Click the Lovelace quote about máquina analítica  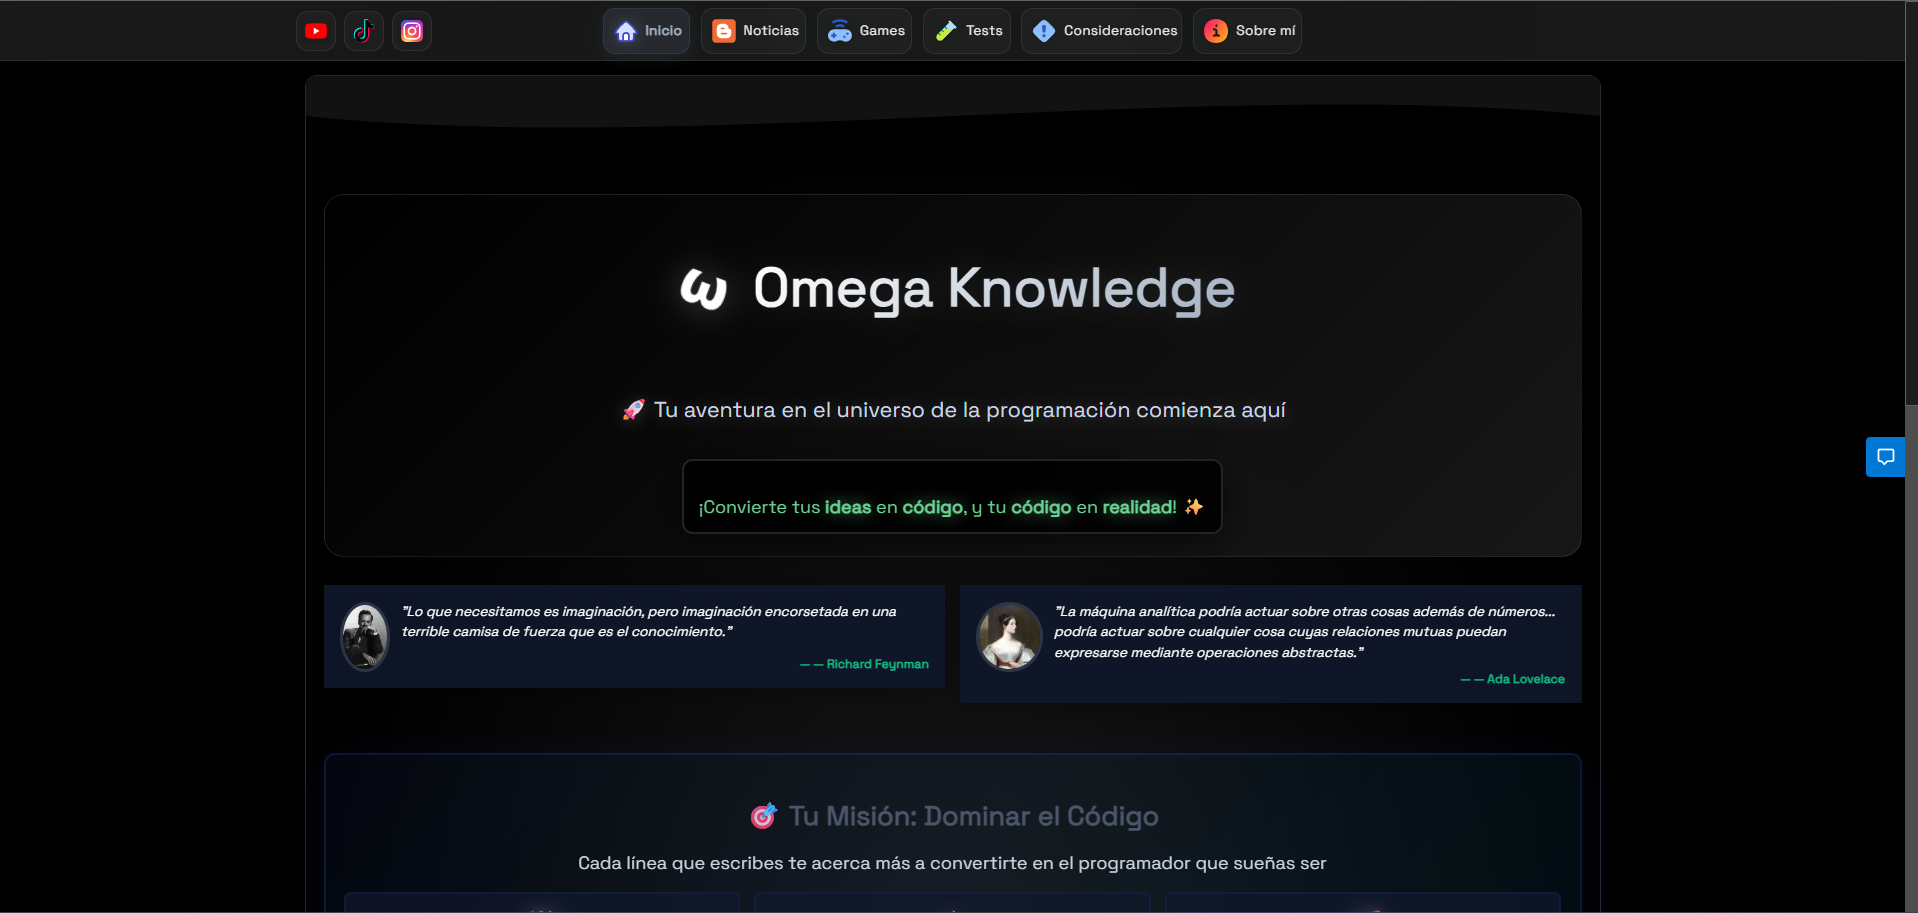click(x=1304, y=632)
